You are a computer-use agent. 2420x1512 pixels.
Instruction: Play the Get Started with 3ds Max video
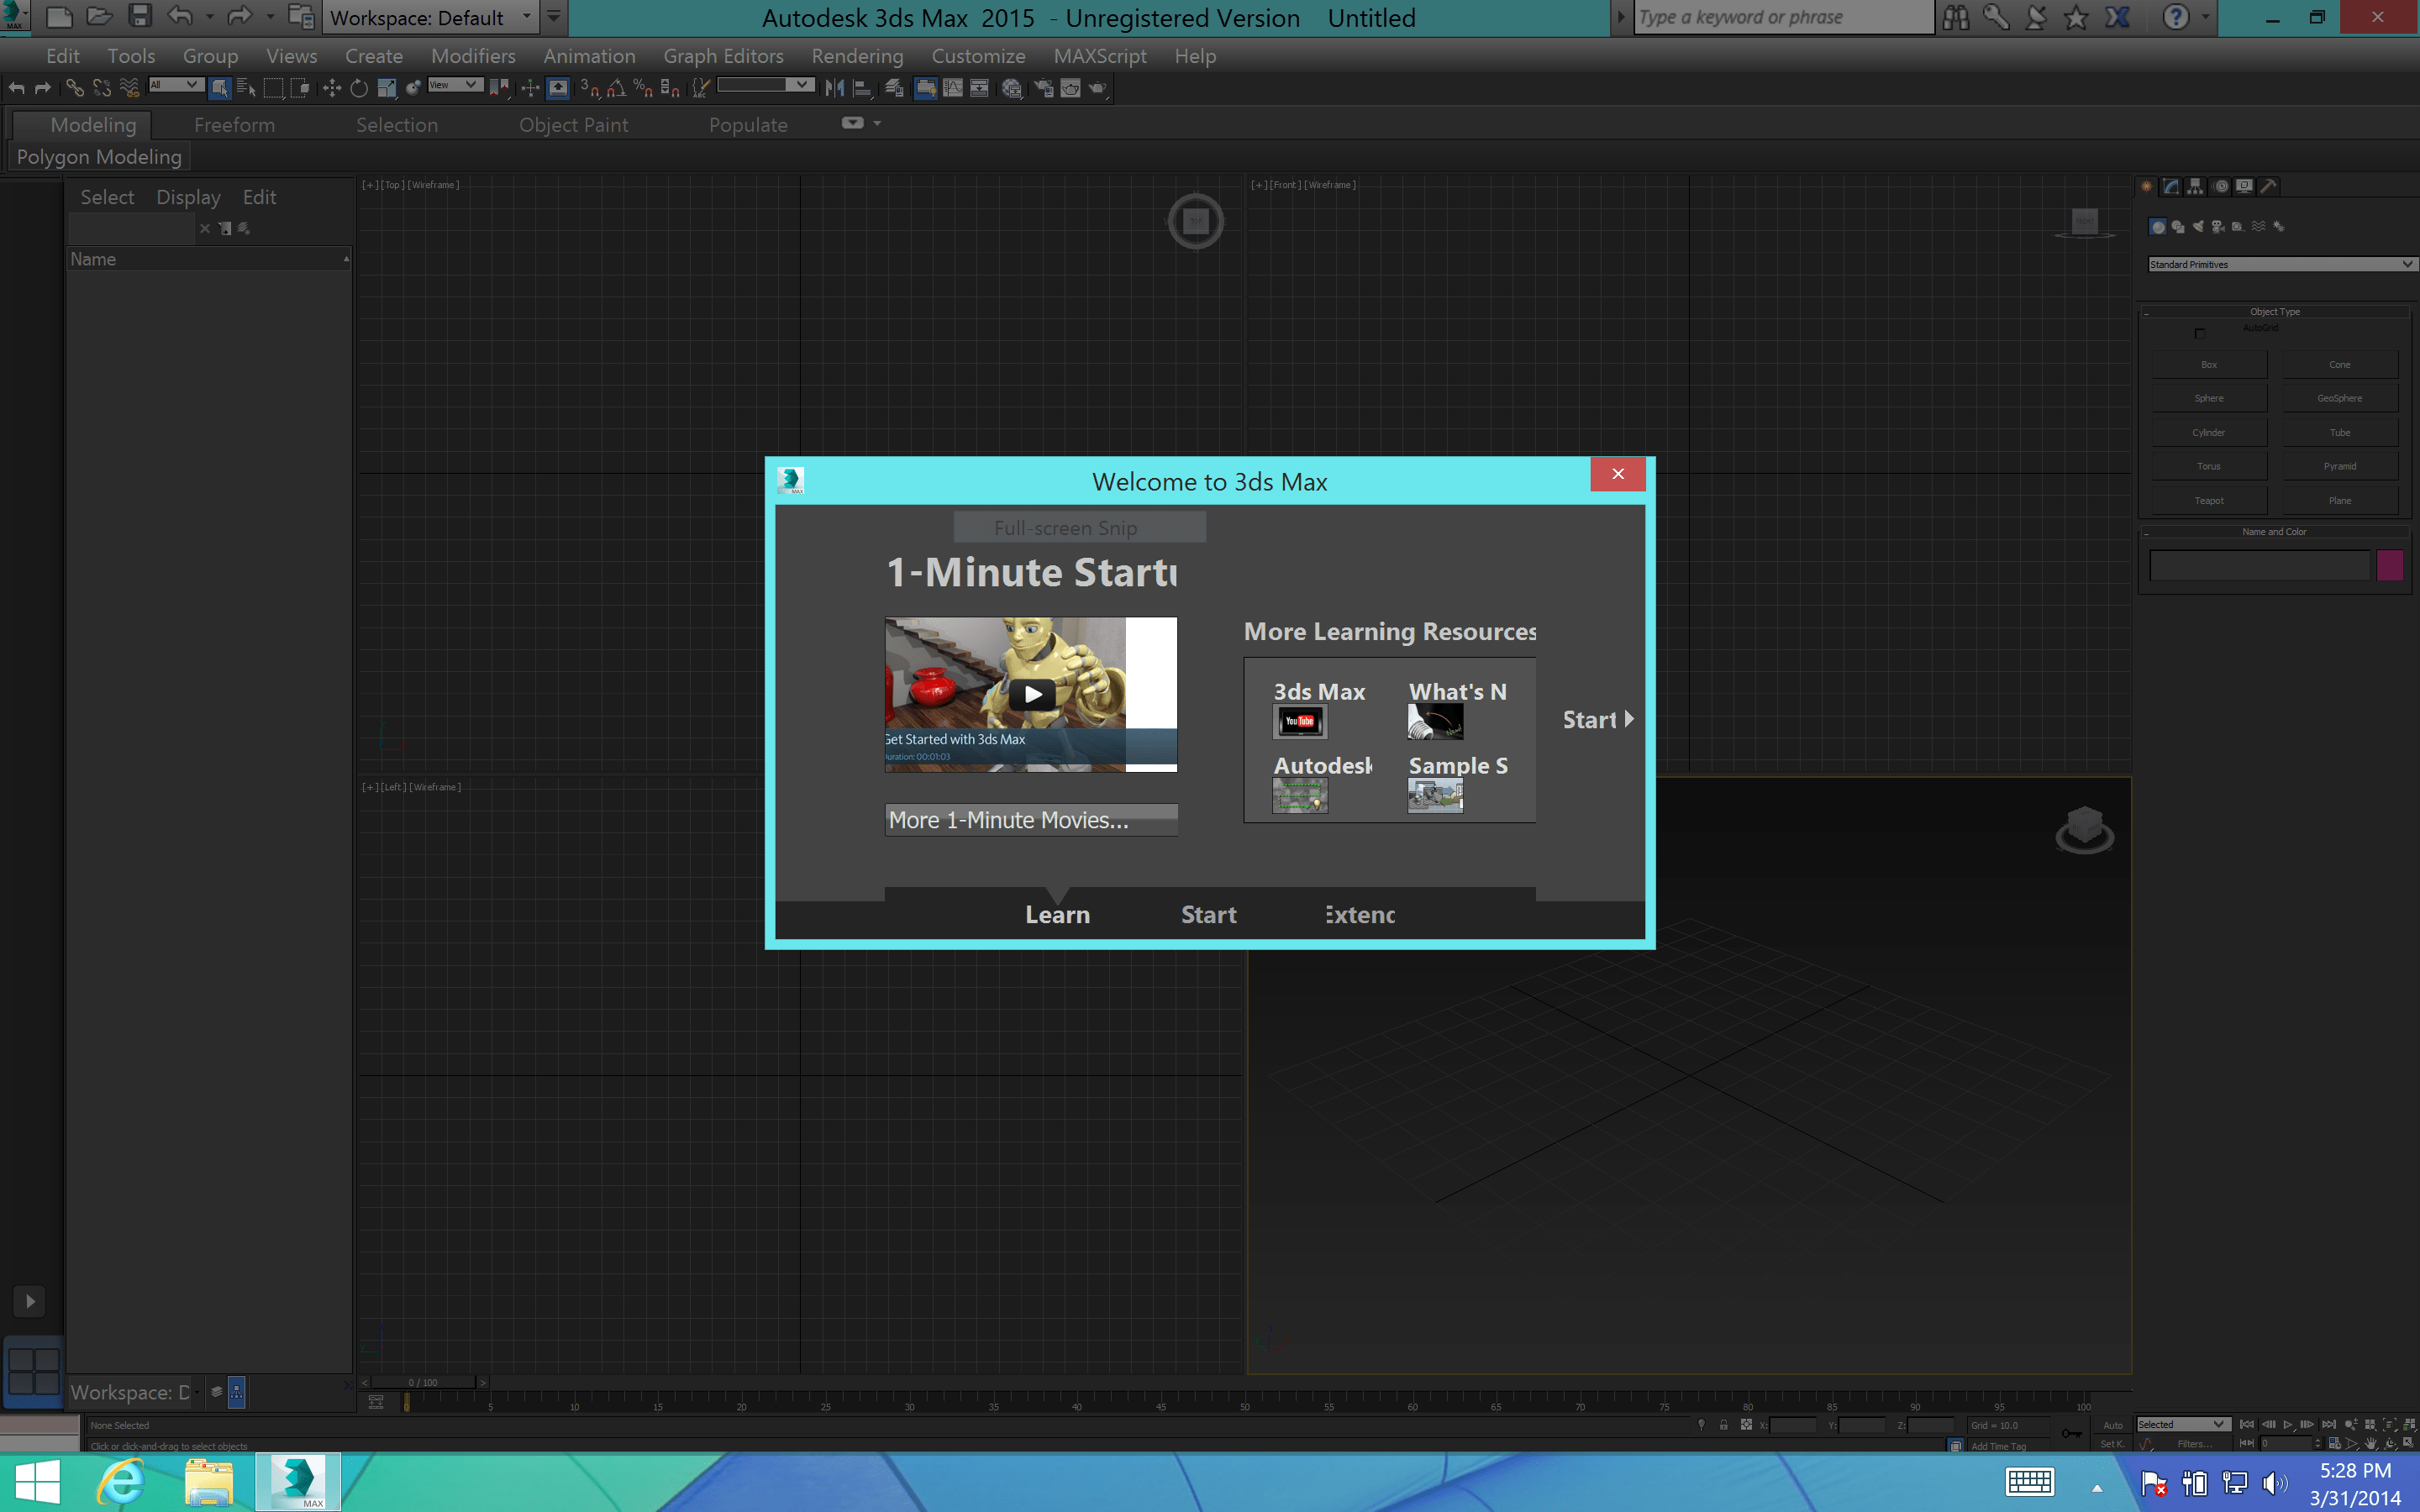pos(1031,694)
